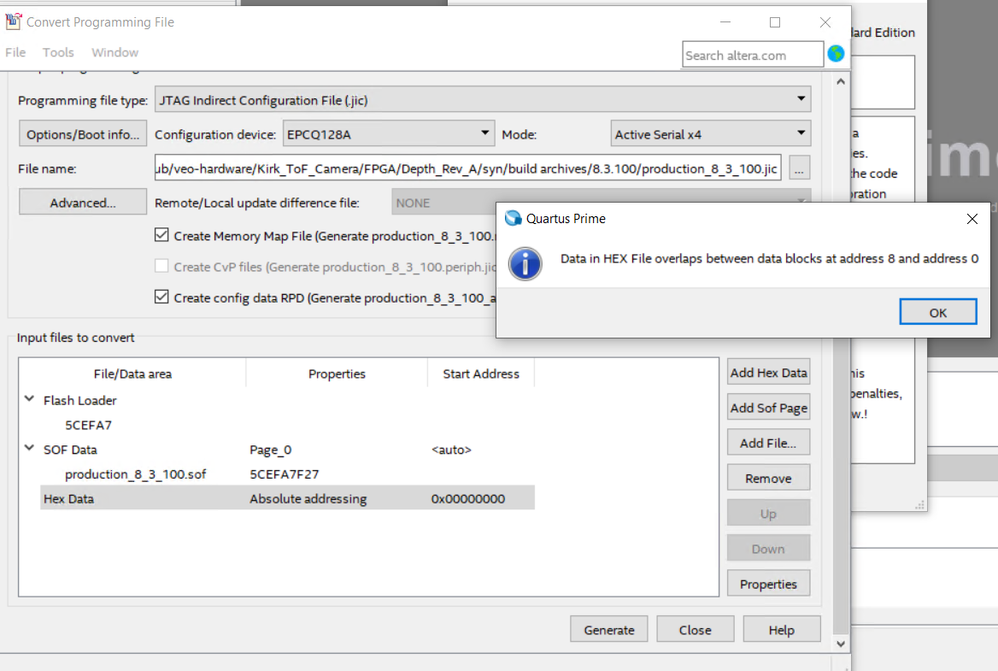The image size is (998, 671).
Task: Click the Help button
Action: pos(781,630)
